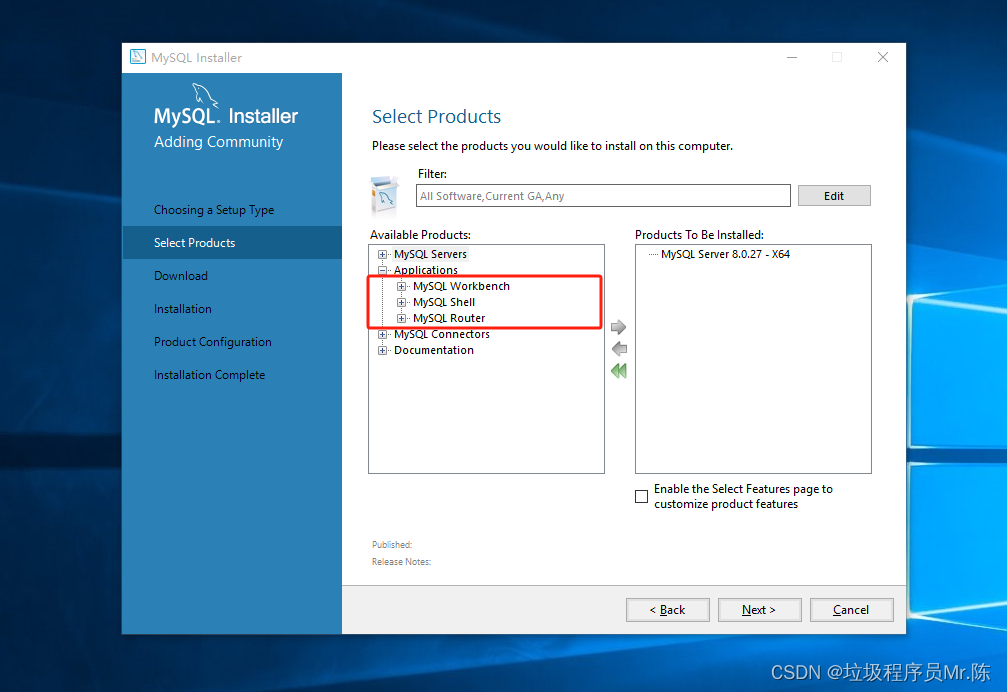The height and width of the screenshot is (692, 1007).
Task: Click the Back button
Action: (x=667, y=610)
